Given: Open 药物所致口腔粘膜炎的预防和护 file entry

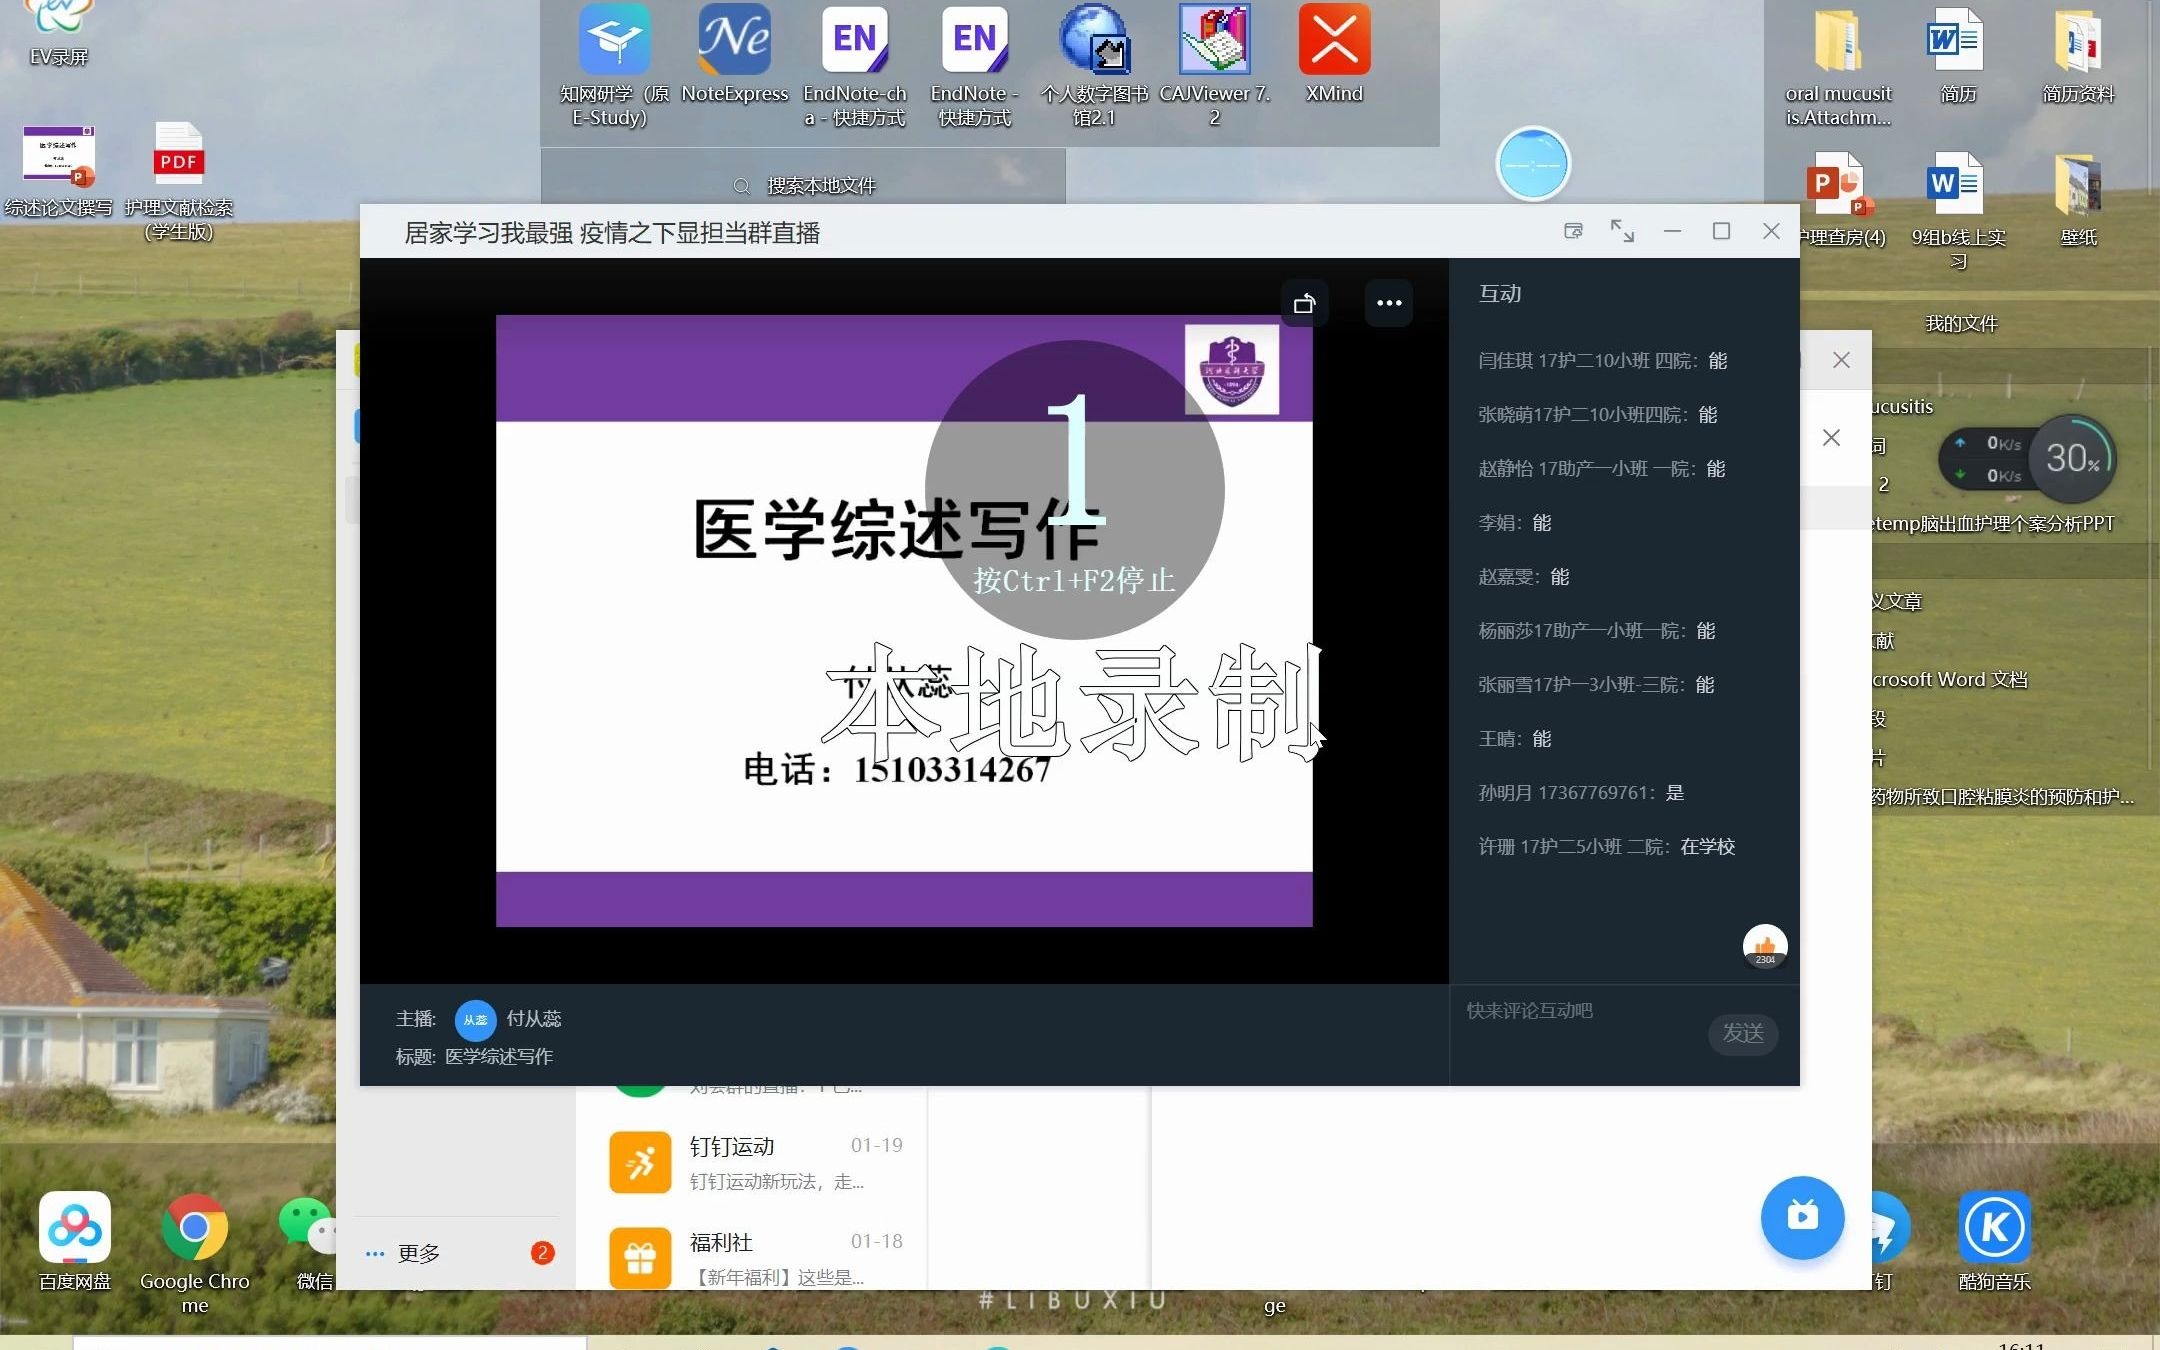Looking at the screenshot, I should pyautogui.click(x=2003, y=797).
